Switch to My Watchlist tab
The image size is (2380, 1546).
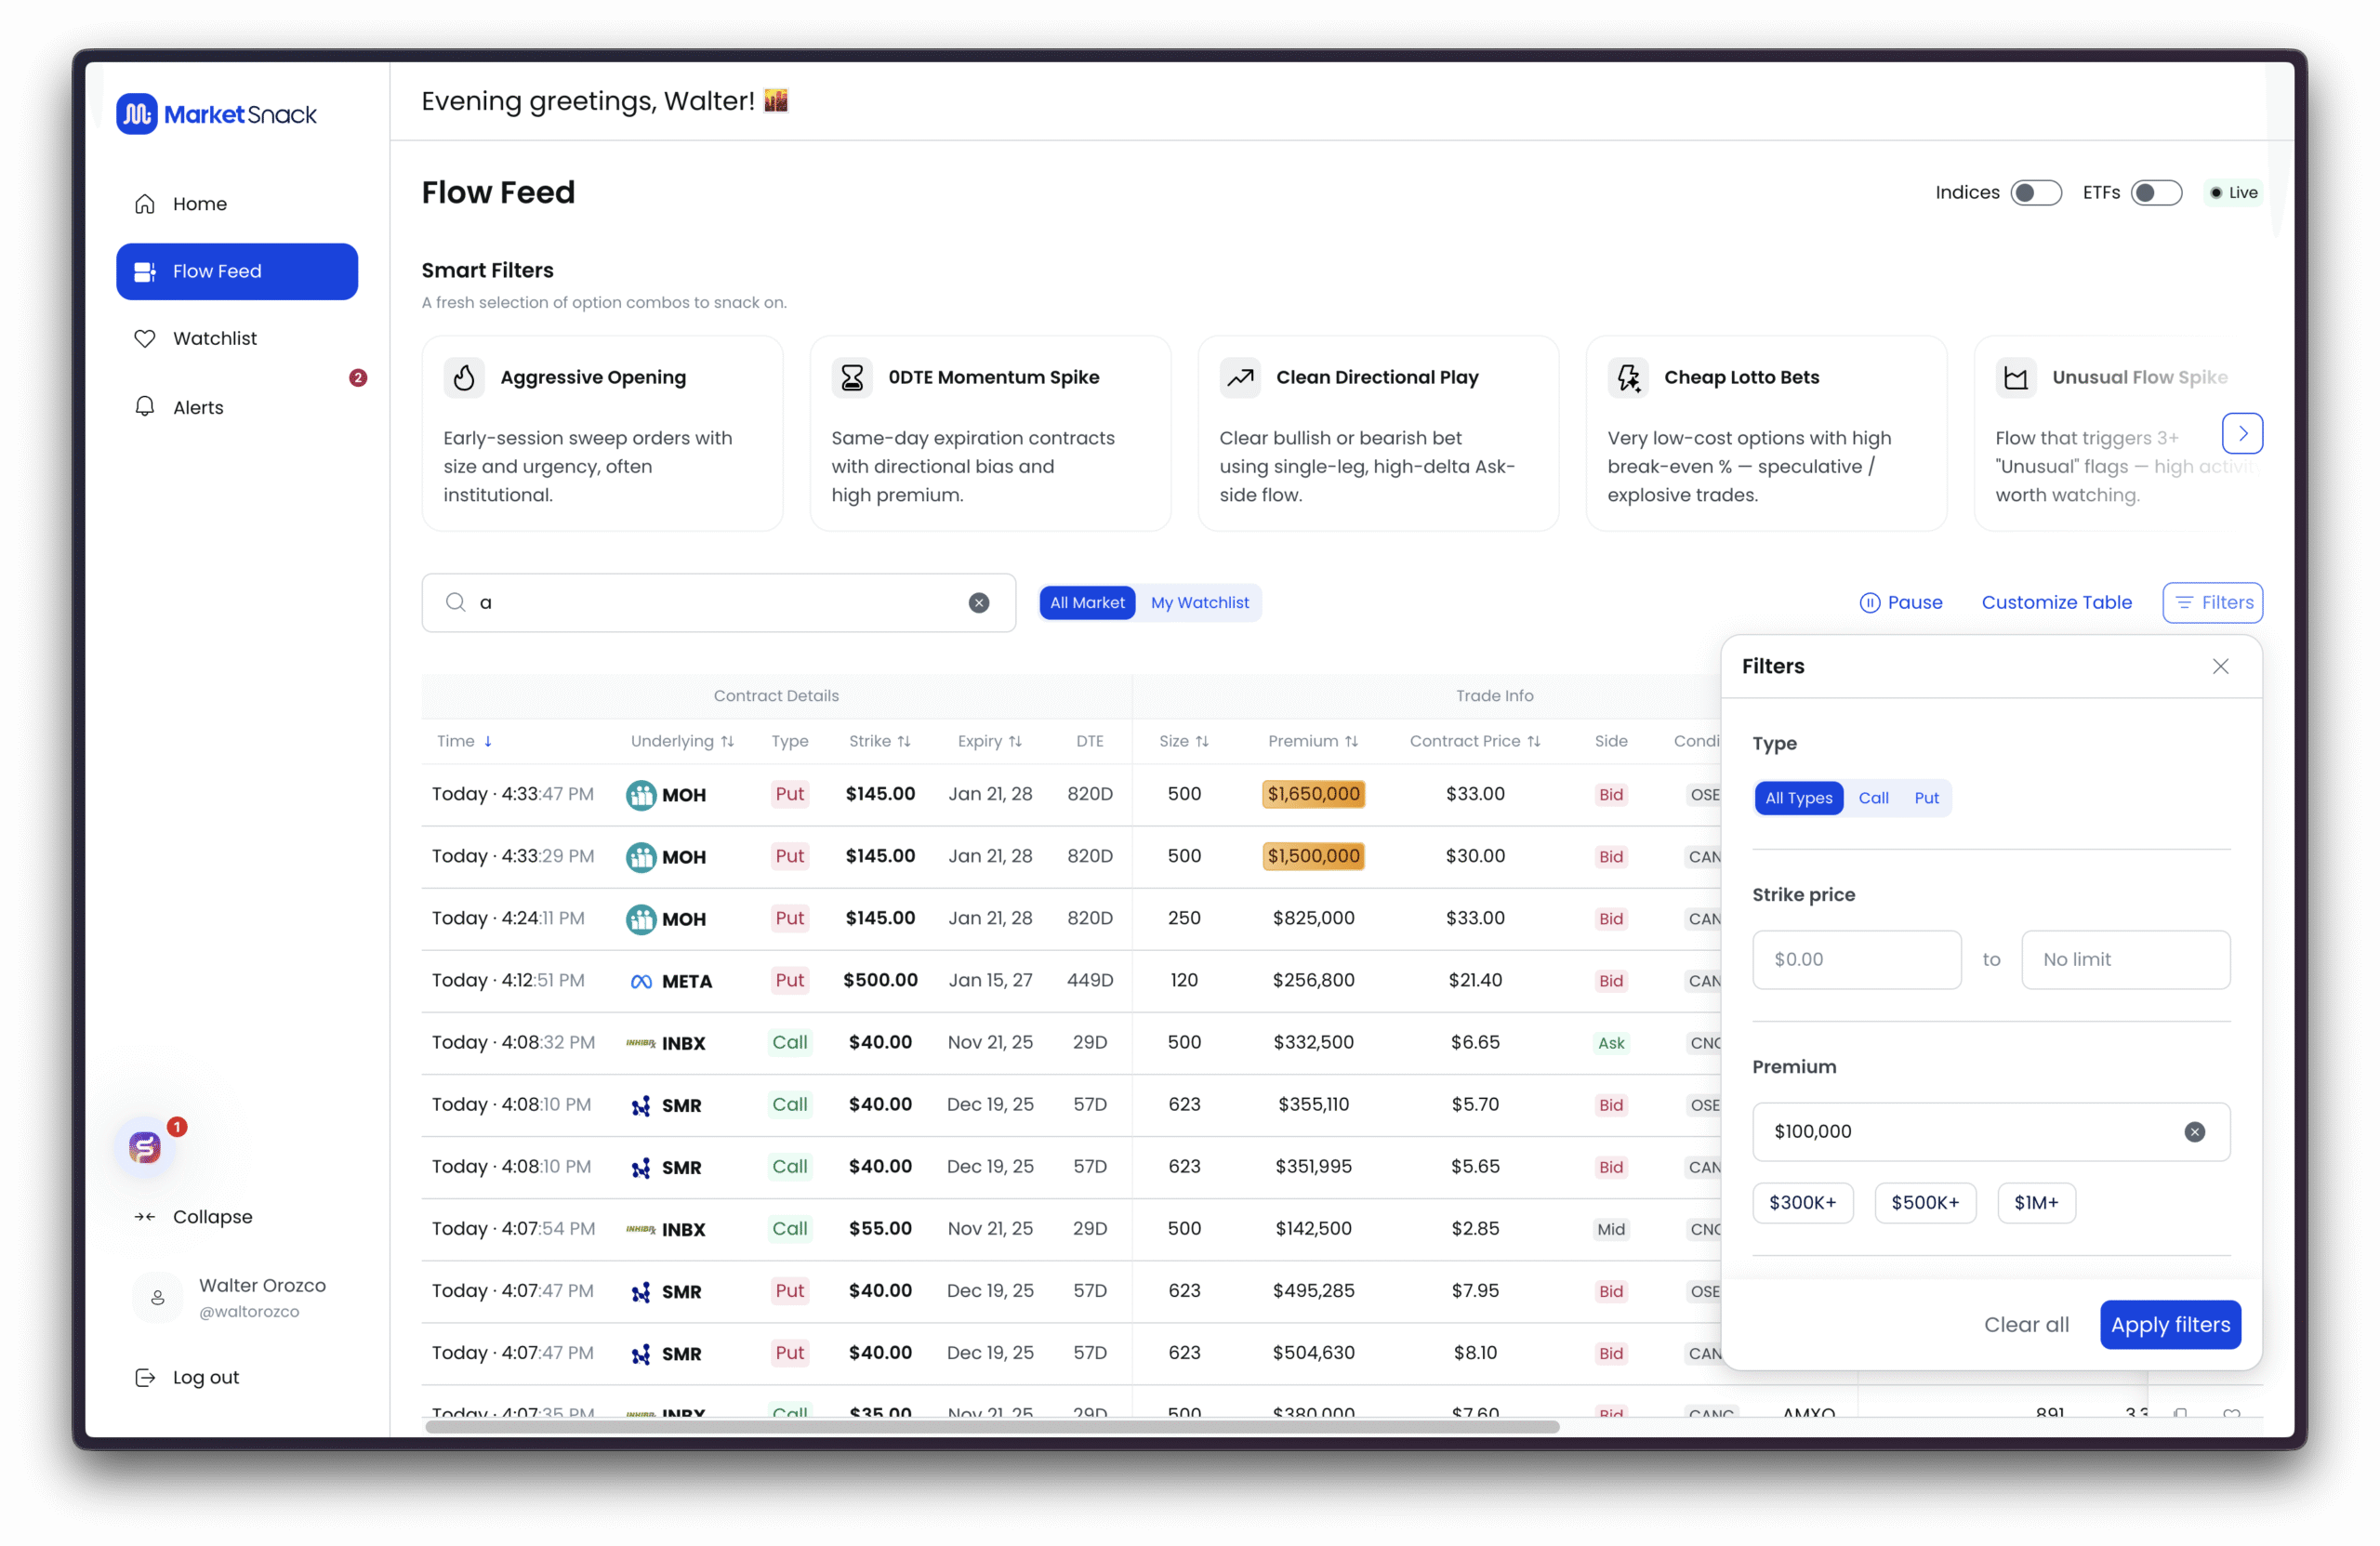(x=1199, y=602)
